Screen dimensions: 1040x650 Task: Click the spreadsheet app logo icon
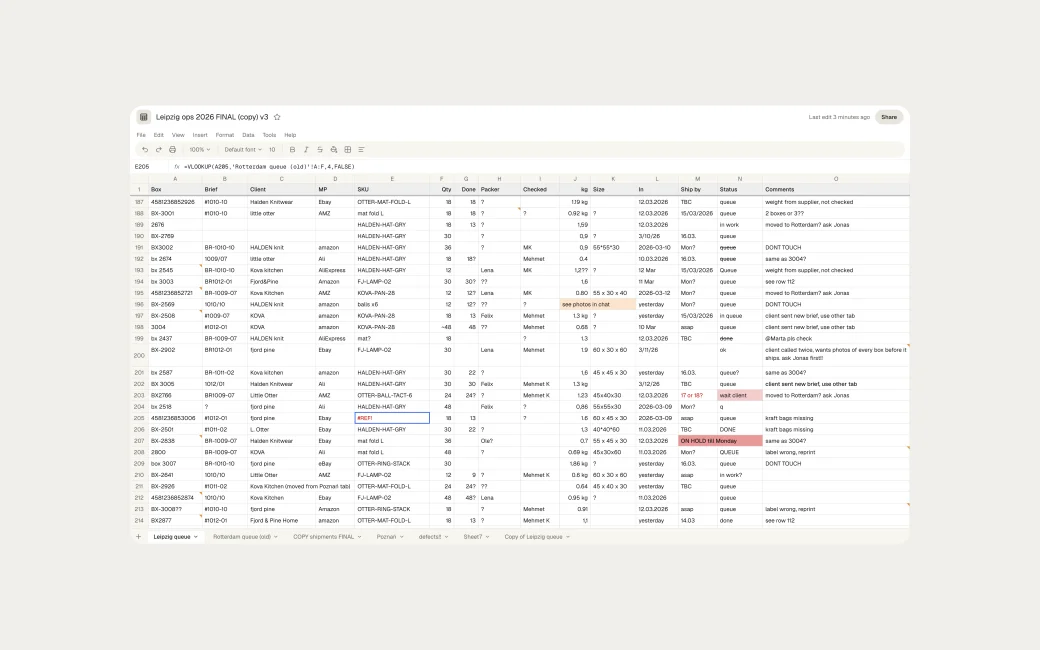[143, 117]
